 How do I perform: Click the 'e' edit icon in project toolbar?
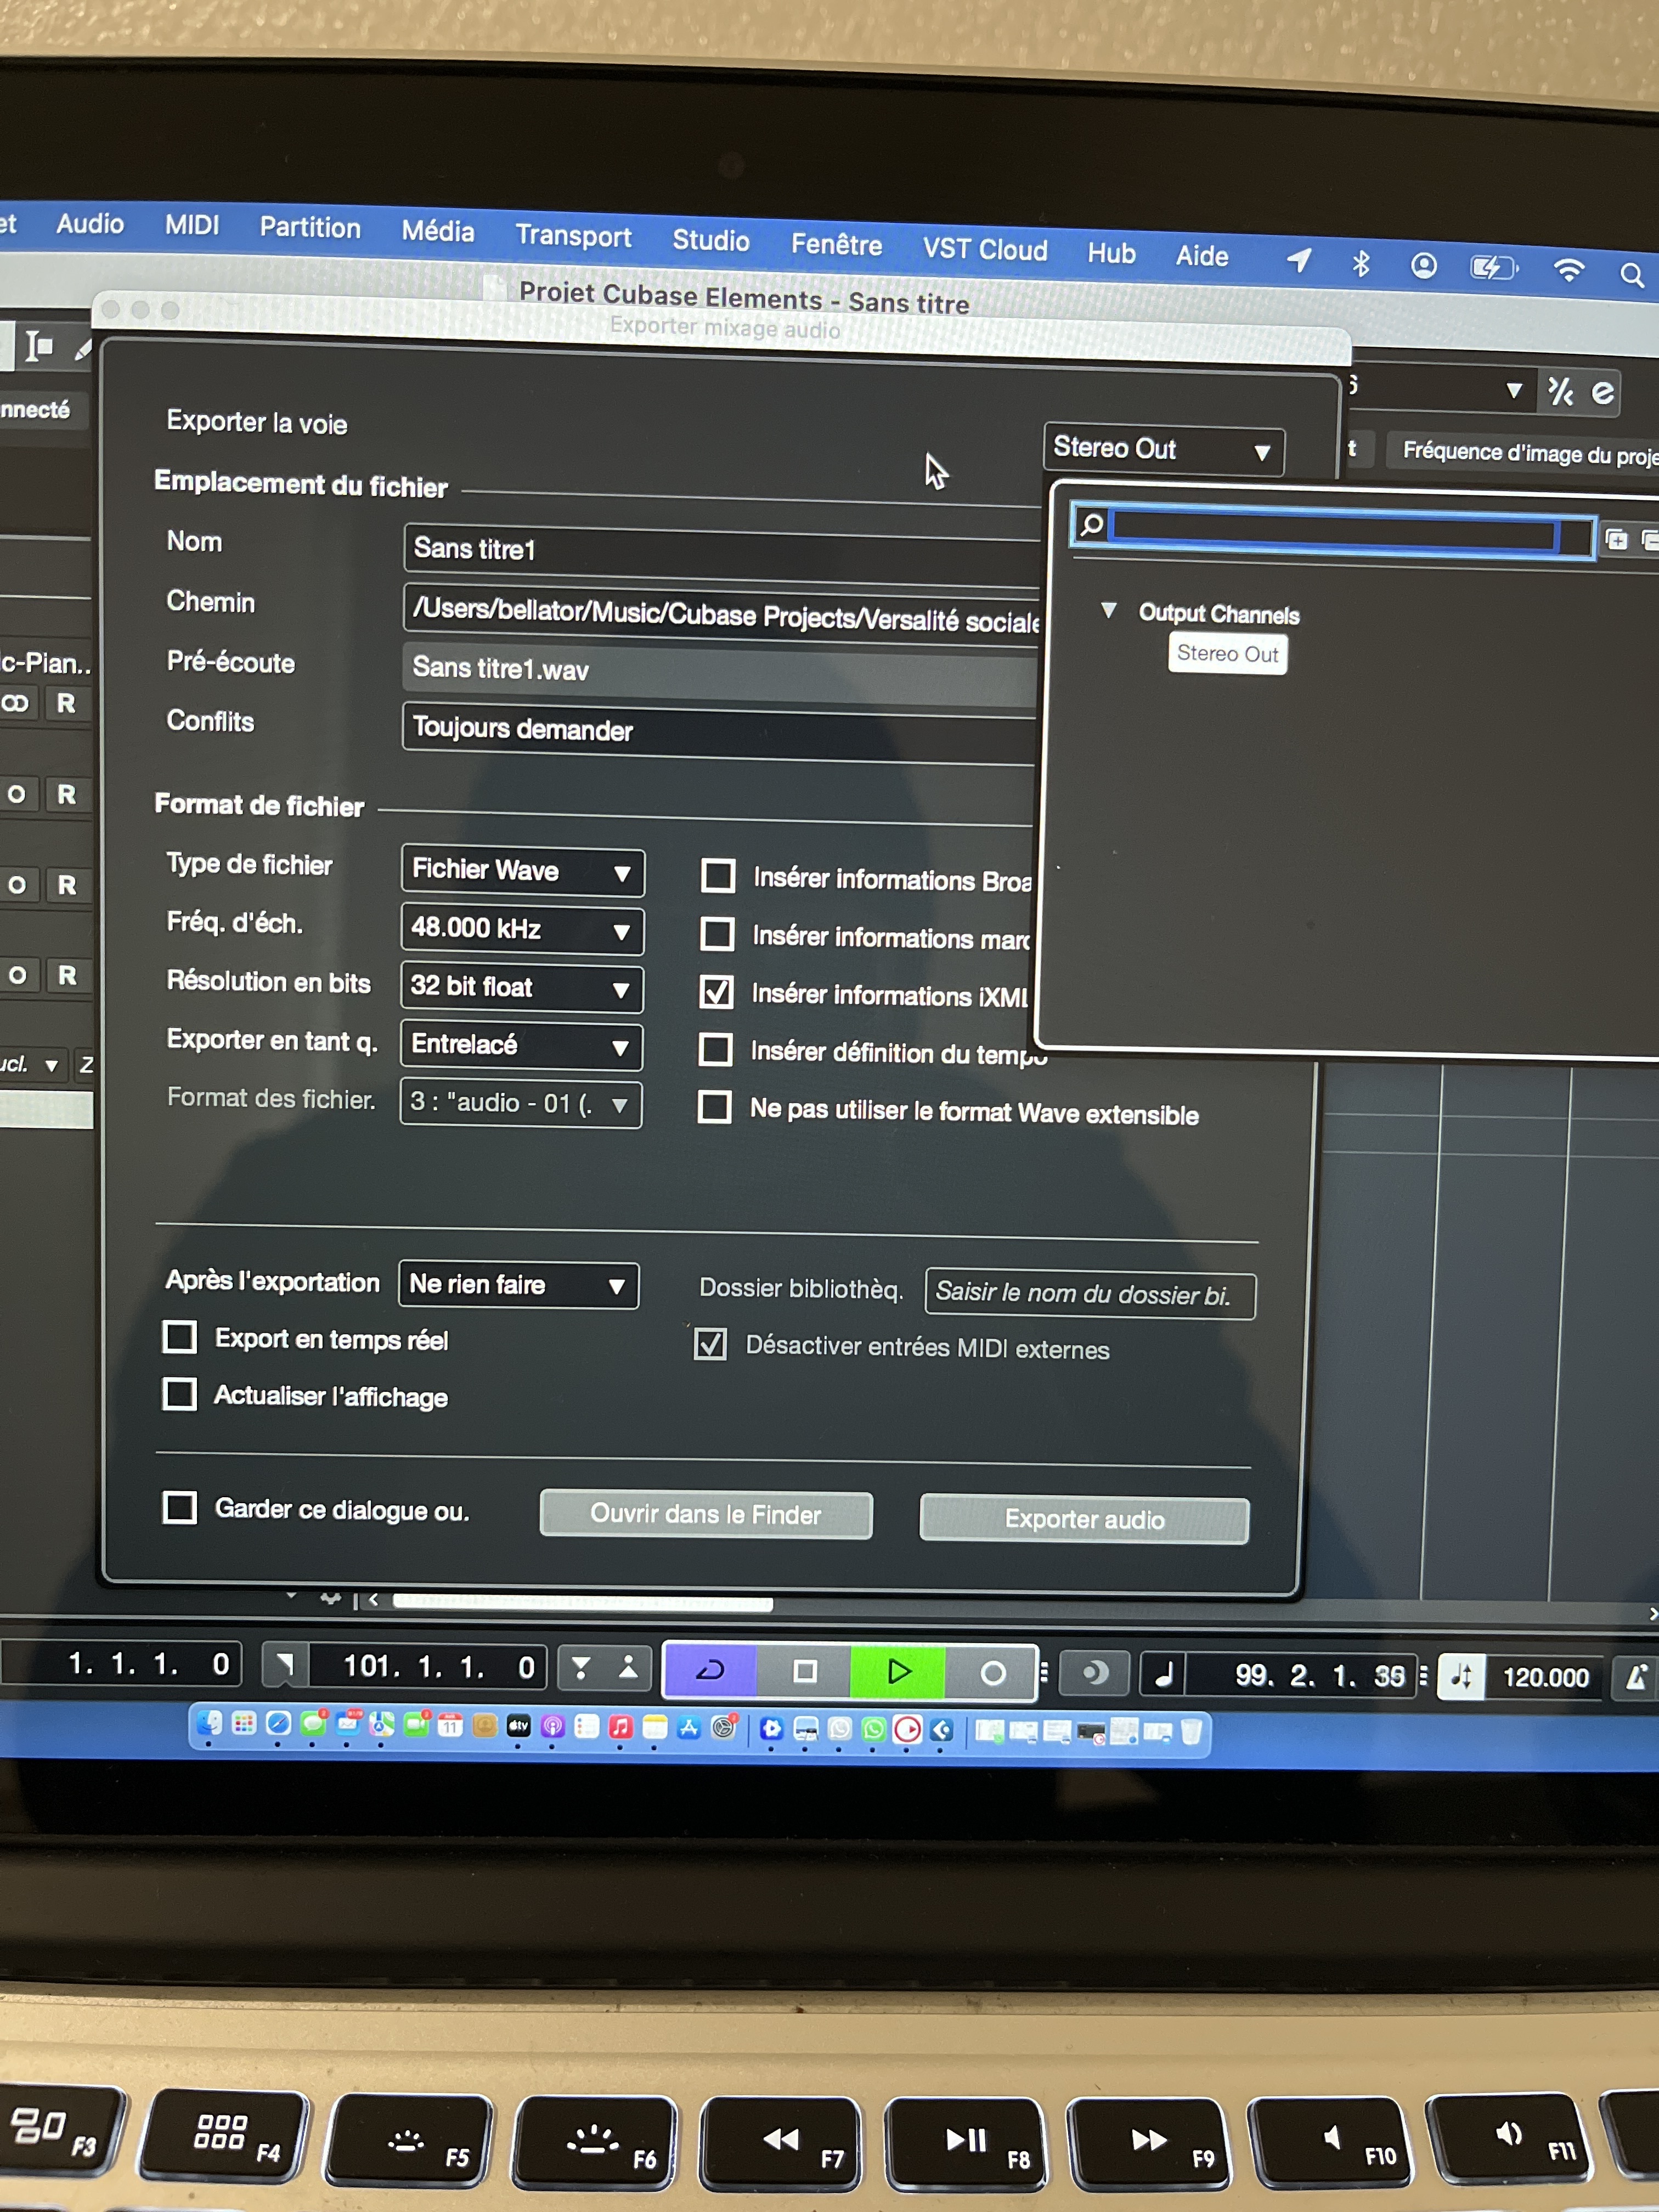(x=1603, y=393)
